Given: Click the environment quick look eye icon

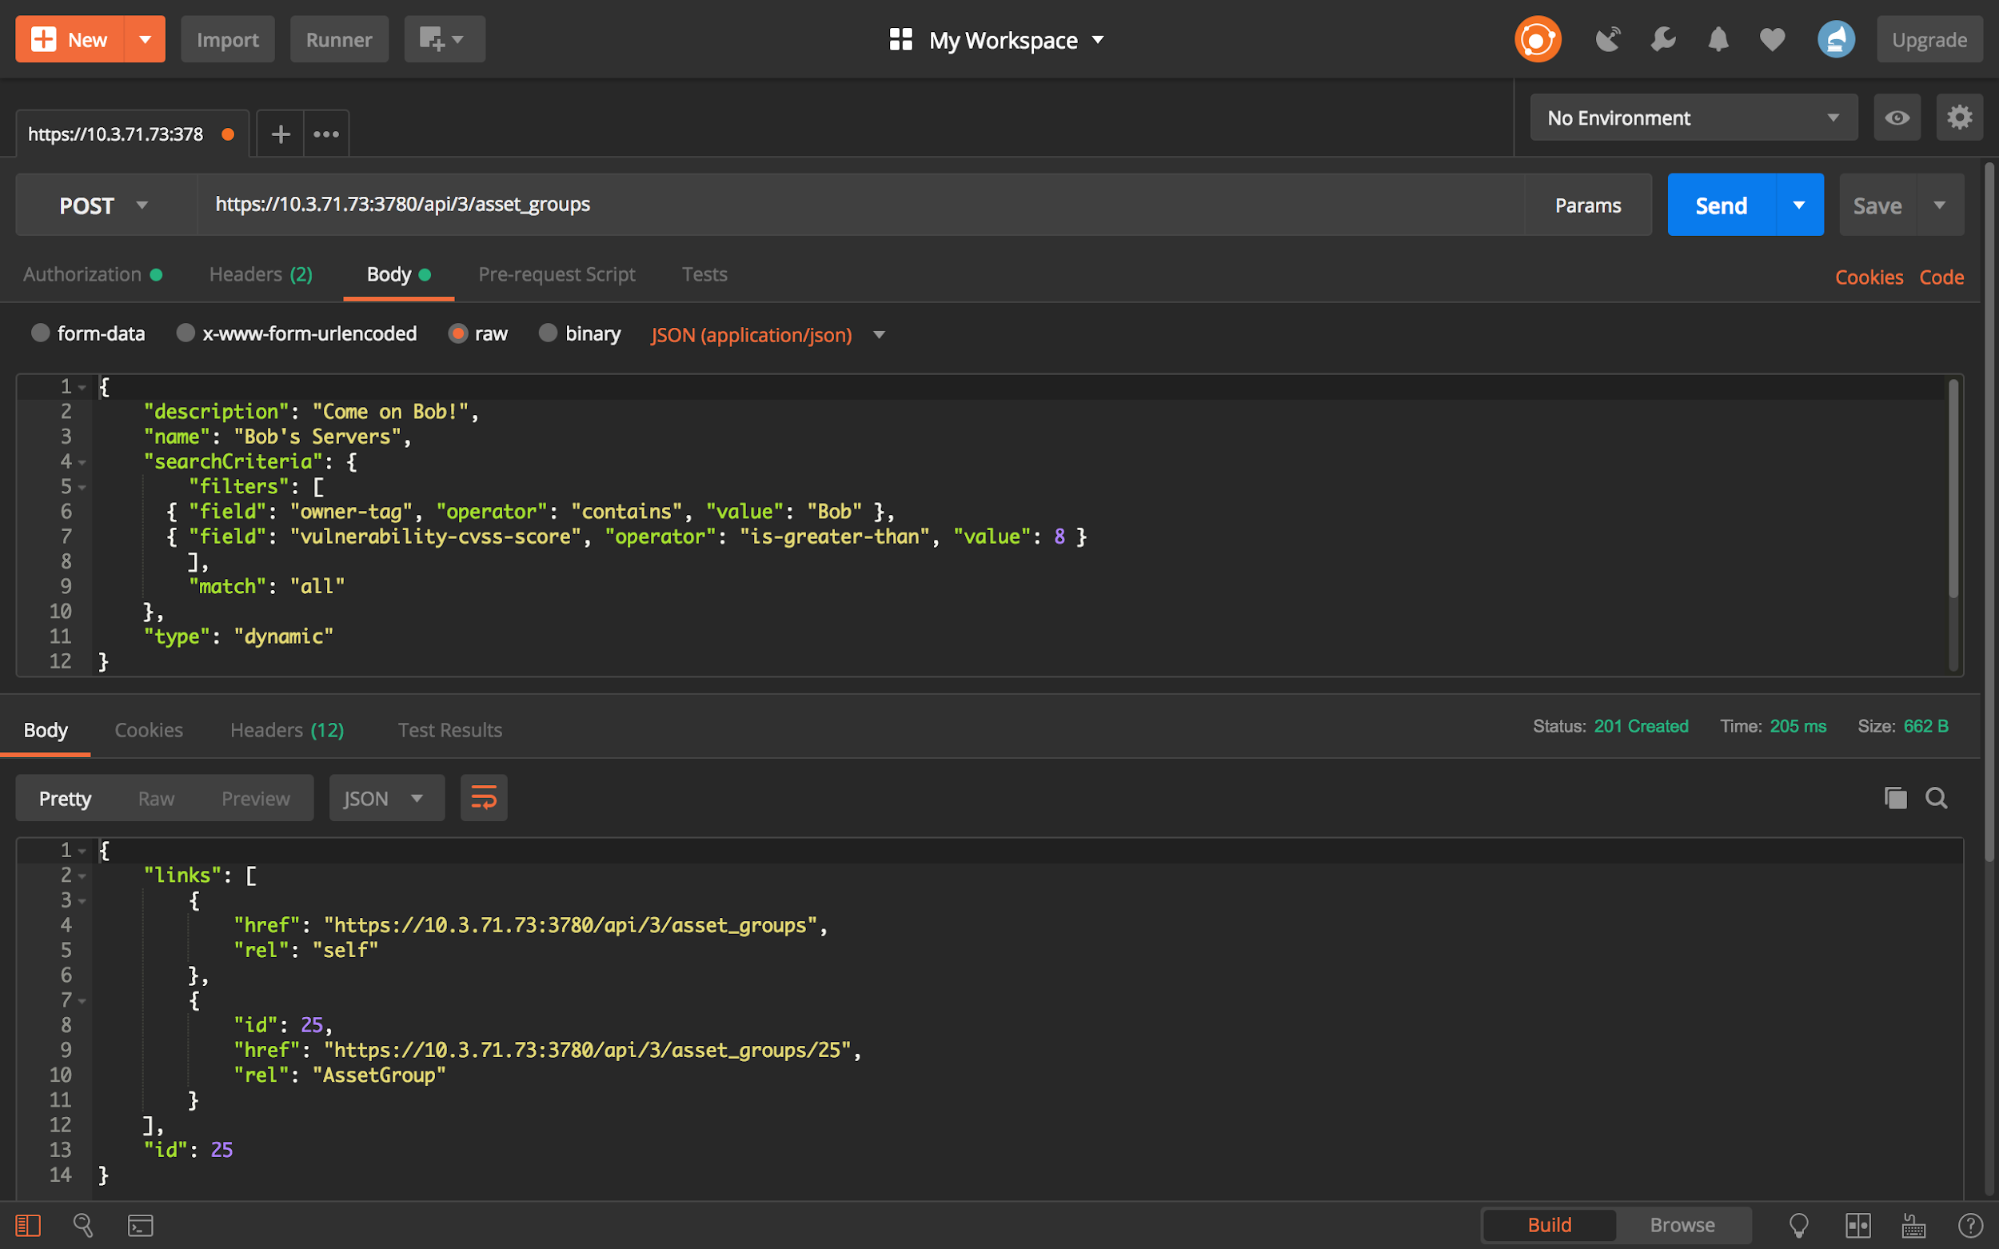Looking at the screenshot, I should pyautogui.click(x=1897, y=118).
